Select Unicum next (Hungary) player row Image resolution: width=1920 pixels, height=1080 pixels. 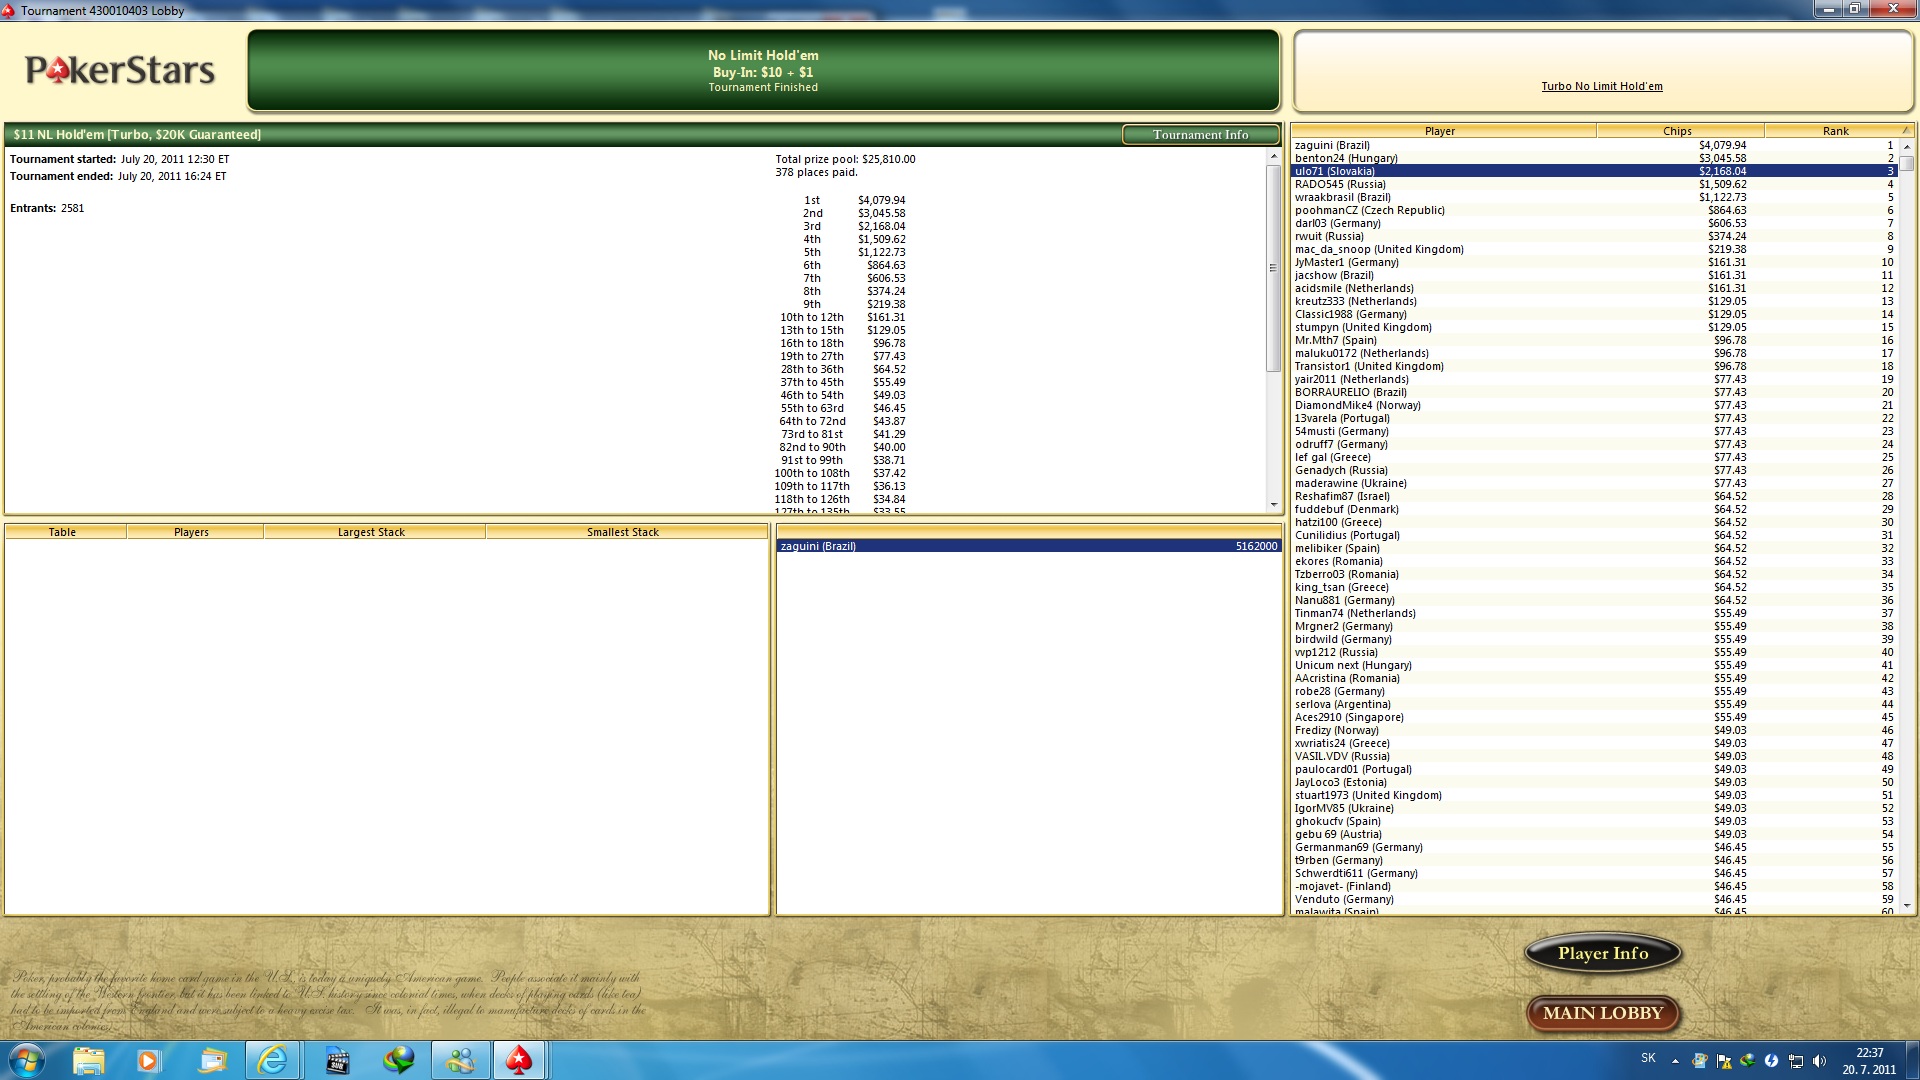click(1594, 665)
